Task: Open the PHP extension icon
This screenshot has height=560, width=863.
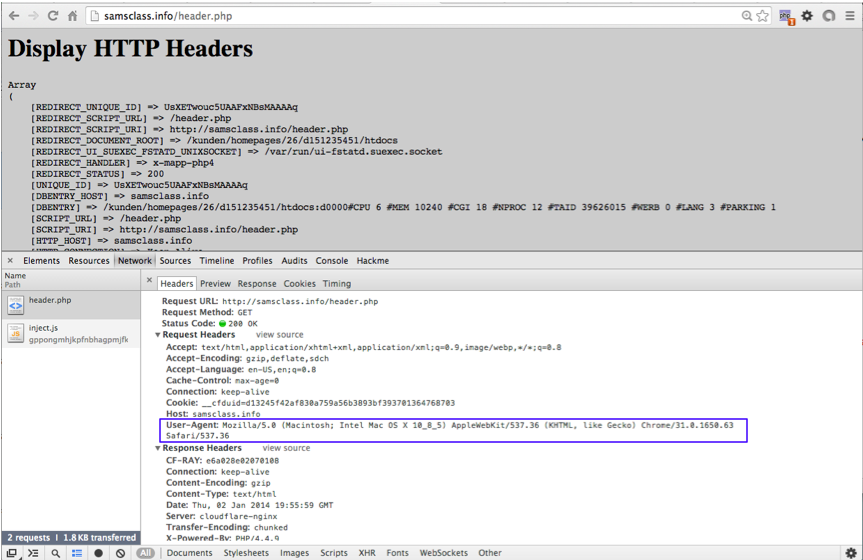Action: coord(786,17)
